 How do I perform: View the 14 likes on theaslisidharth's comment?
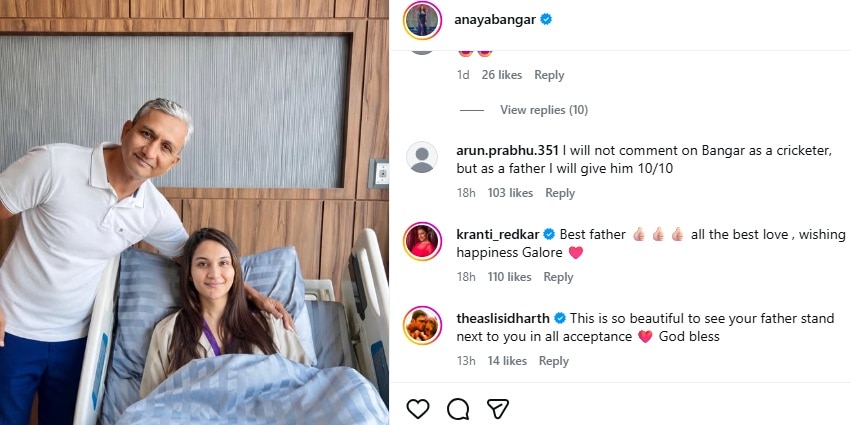tap(507, 361)
